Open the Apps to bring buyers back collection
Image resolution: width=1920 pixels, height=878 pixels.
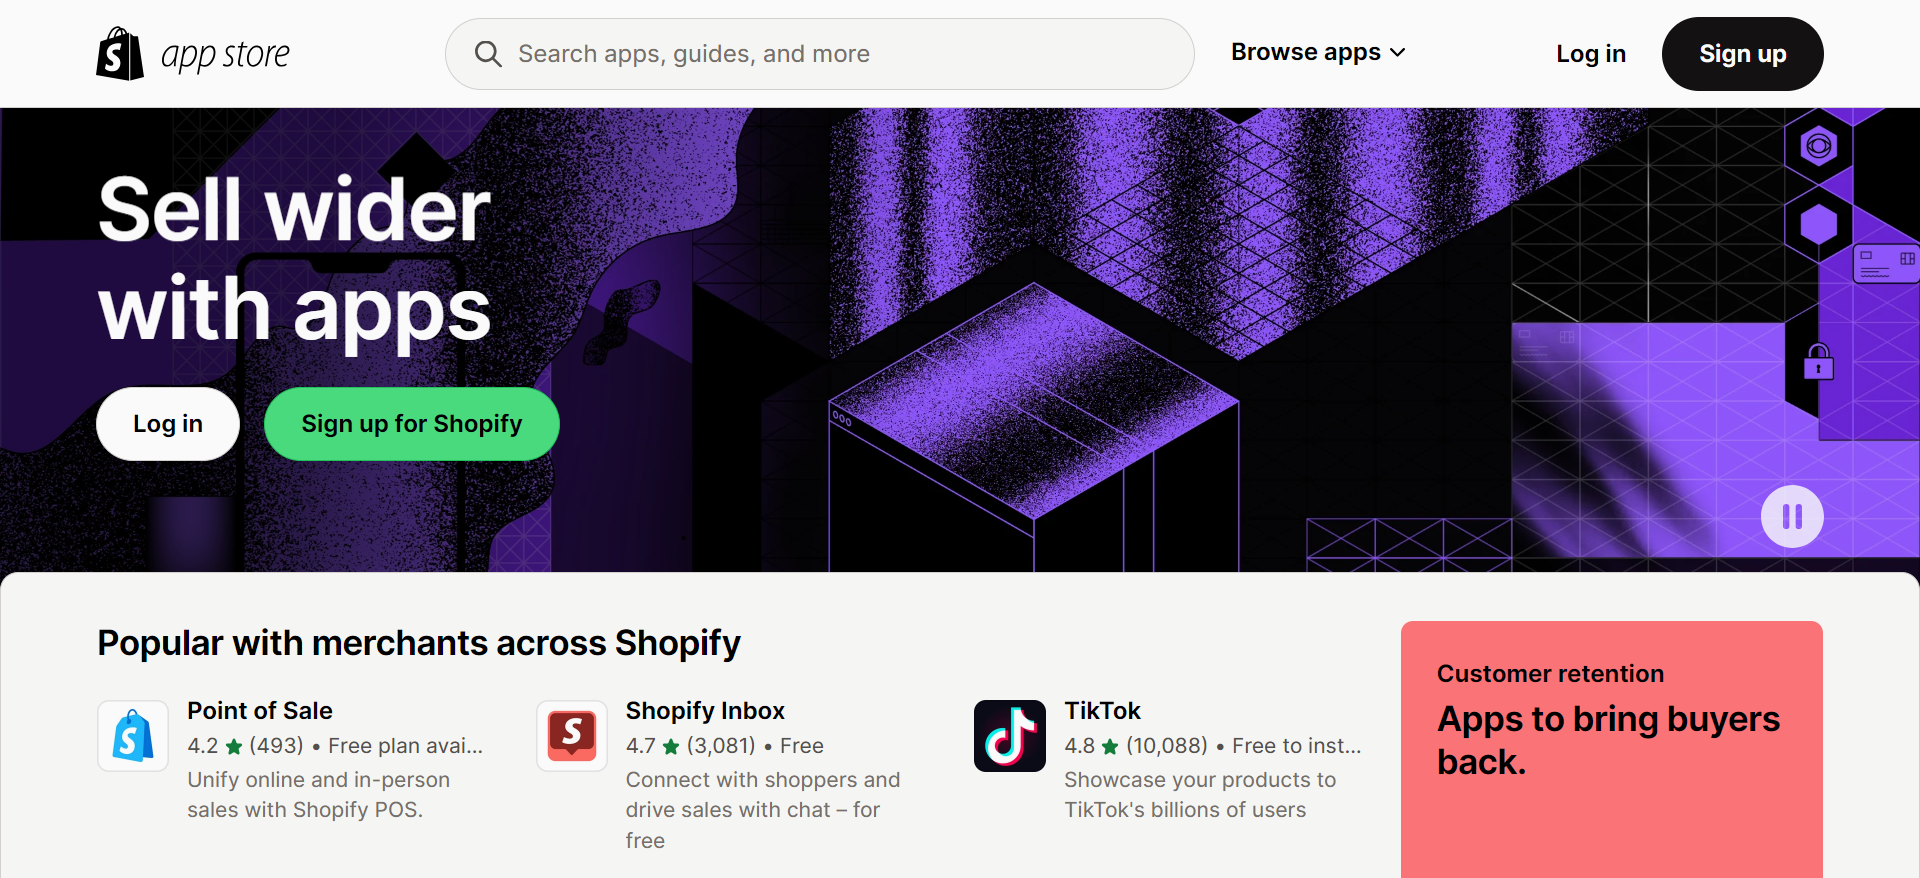click(1607, 740)
